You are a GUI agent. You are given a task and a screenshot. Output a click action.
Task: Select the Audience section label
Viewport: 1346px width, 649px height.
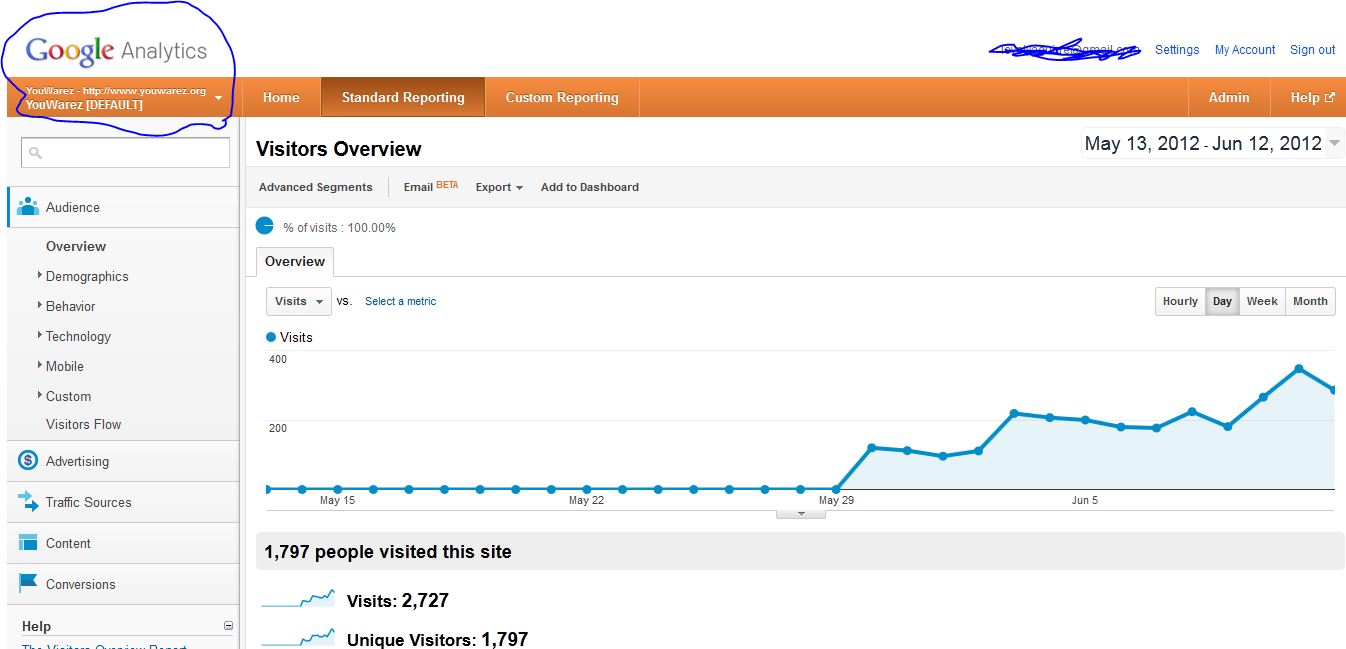click(73, 208)
